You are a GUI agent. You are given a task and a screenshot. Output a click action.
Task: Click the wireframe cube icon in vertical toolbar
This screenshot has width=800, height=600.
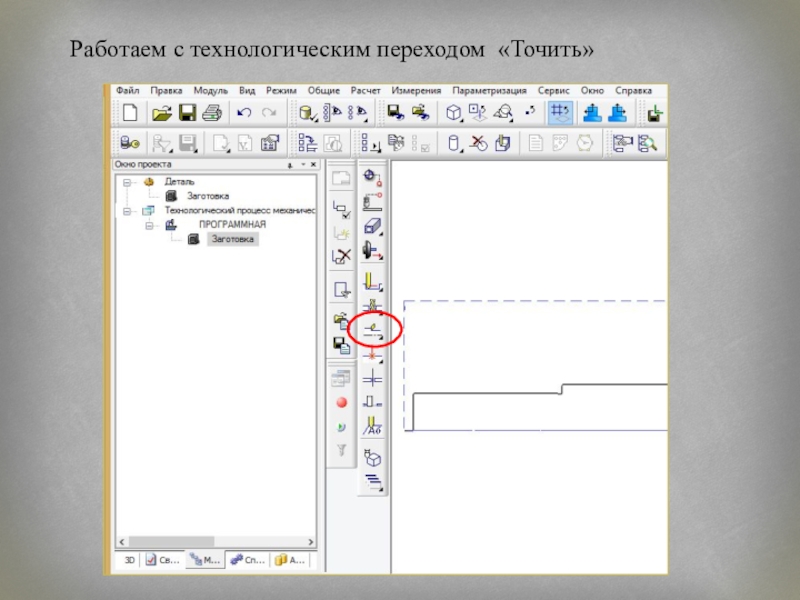372,458
